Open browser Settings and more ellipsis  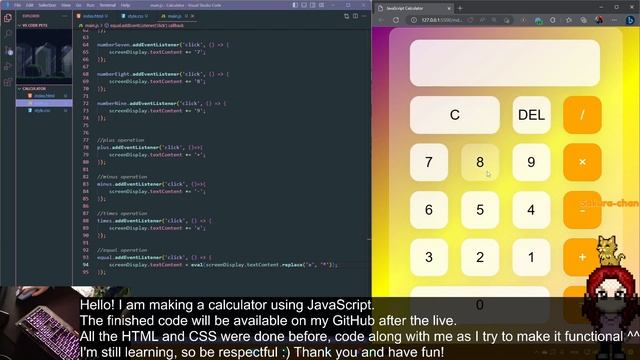614,20
